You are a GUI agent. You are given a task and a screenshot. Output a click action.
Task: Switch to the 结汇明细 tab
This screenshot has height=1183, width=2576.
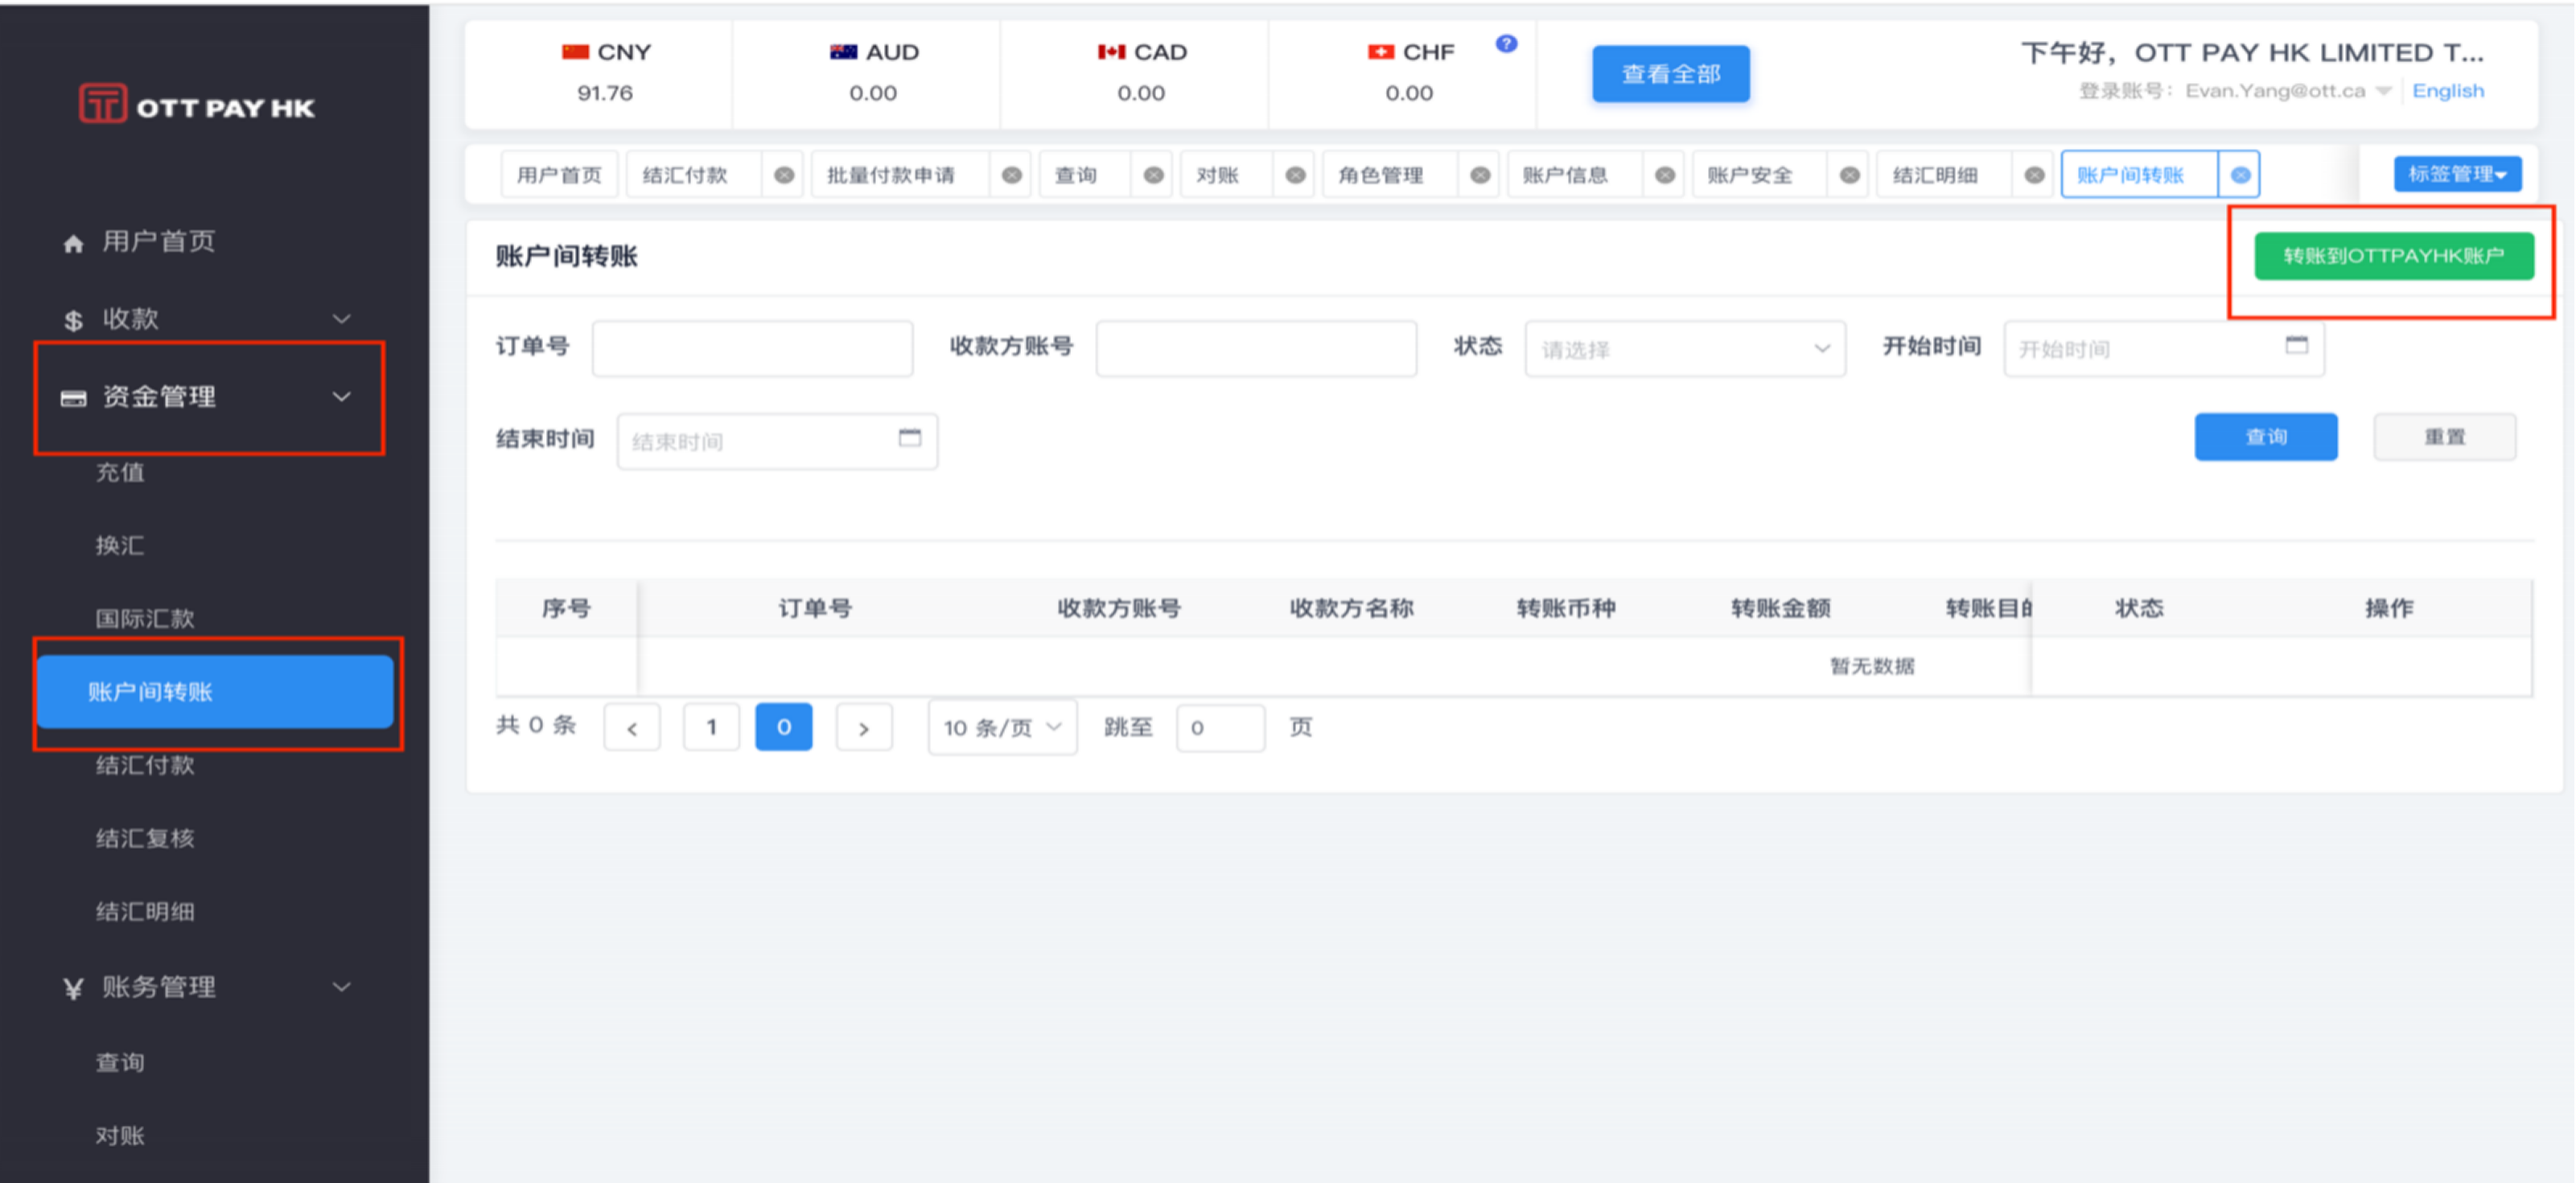1935,175
